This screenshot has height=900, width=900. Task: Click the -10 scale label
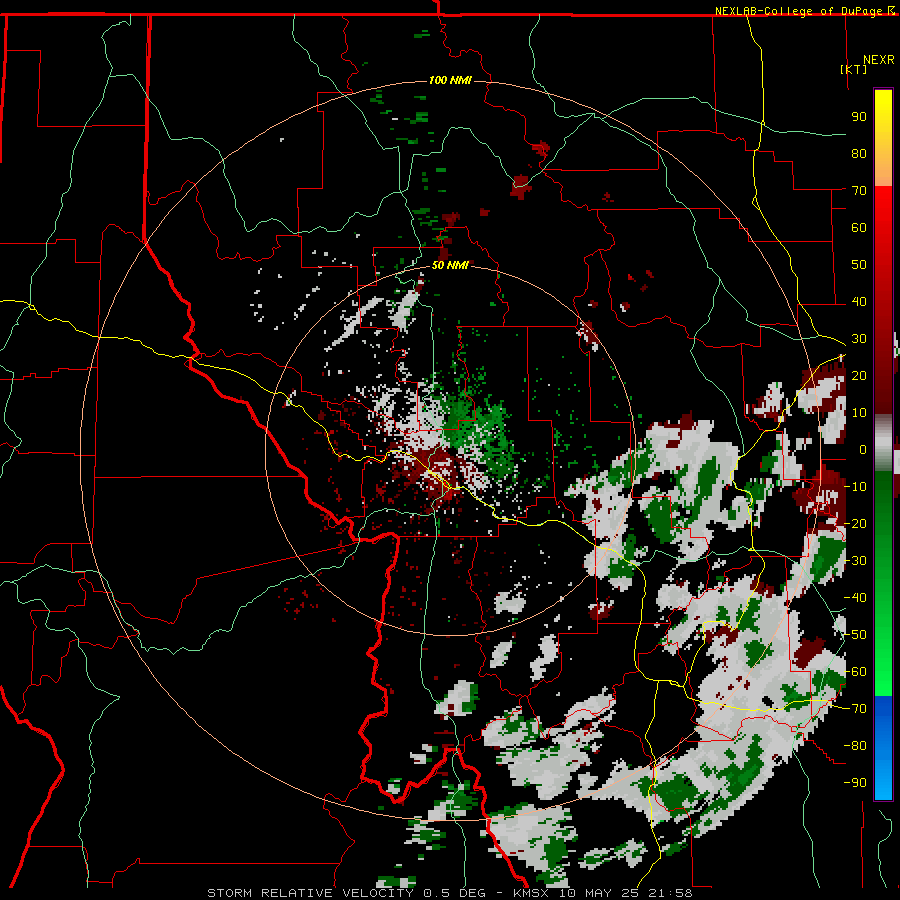click(x=855, y=487)
